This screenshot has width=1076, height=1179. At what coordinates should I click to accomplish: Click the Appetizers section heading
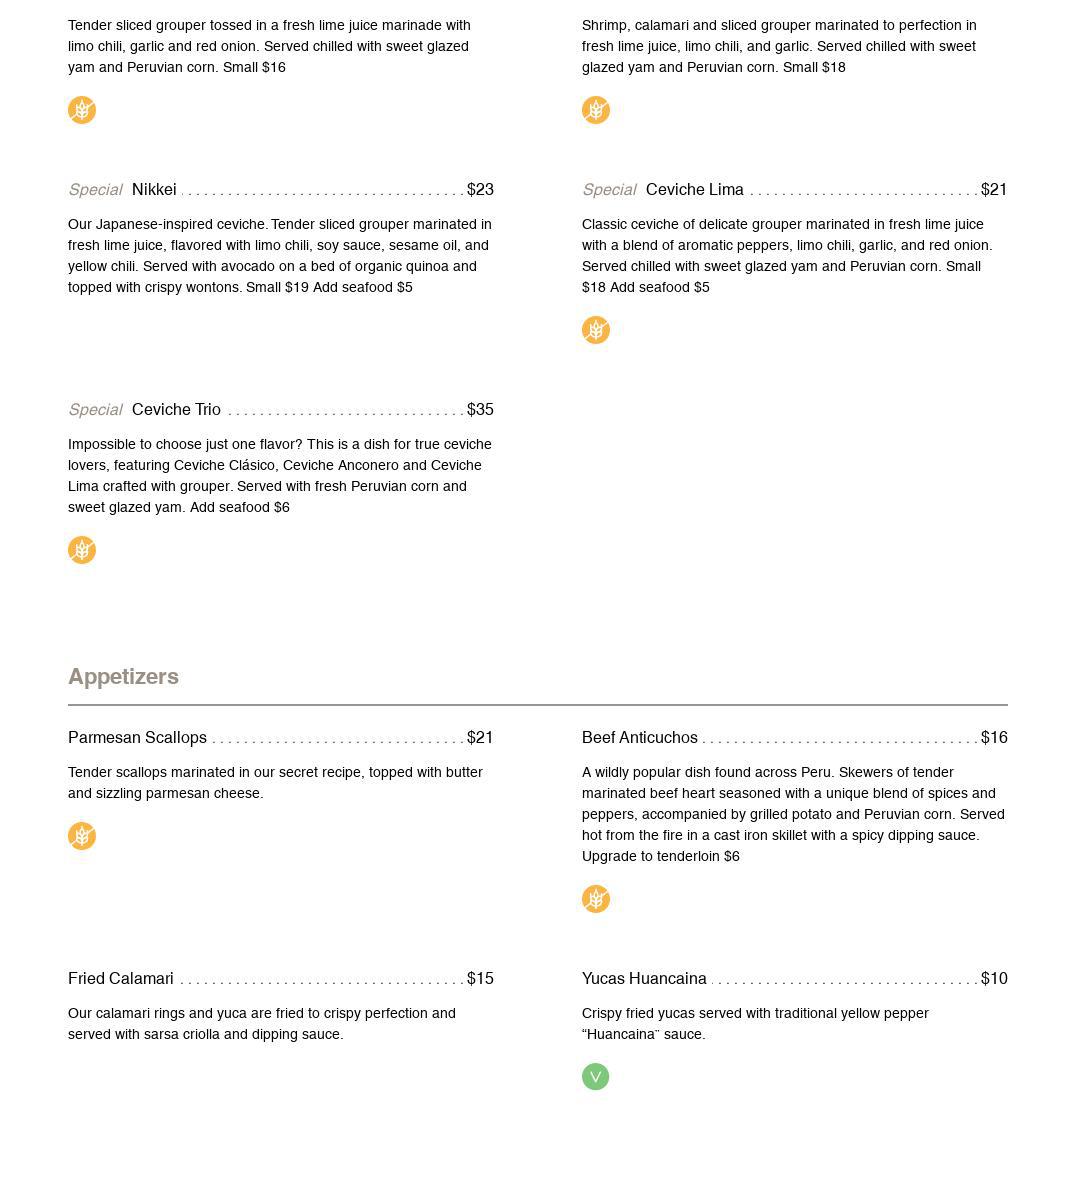pos(123,677)
